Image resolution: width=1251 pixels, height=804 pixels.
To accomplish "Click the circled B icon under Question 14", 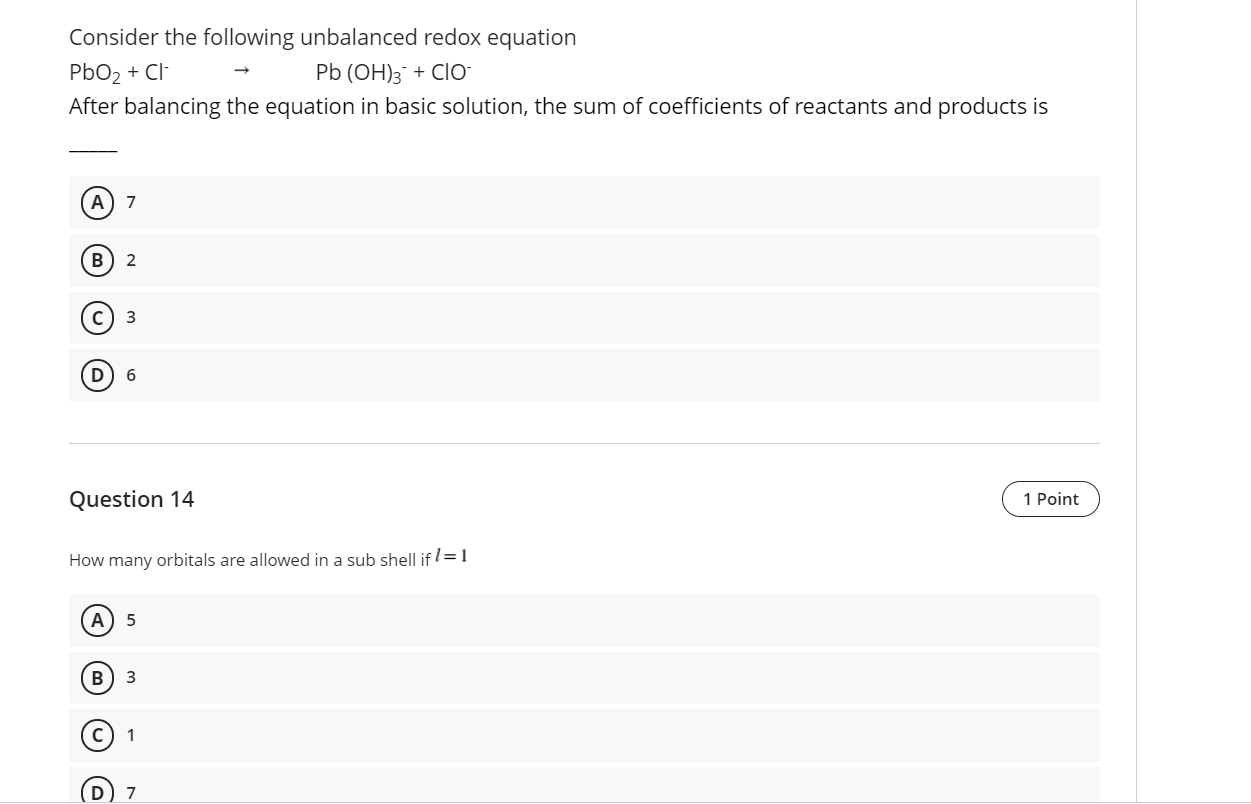I will click(x=96, y=678).
